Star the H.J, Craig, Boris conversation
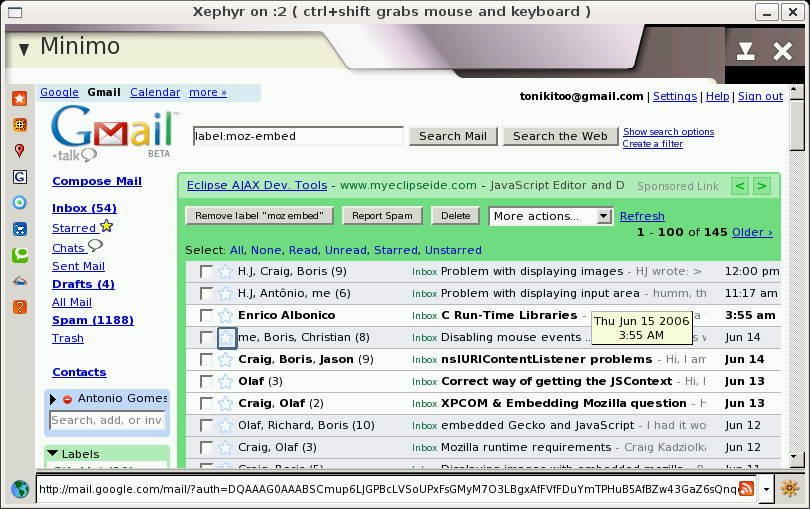The height and width of the screenshot is (509, 810). pos(225,271)
